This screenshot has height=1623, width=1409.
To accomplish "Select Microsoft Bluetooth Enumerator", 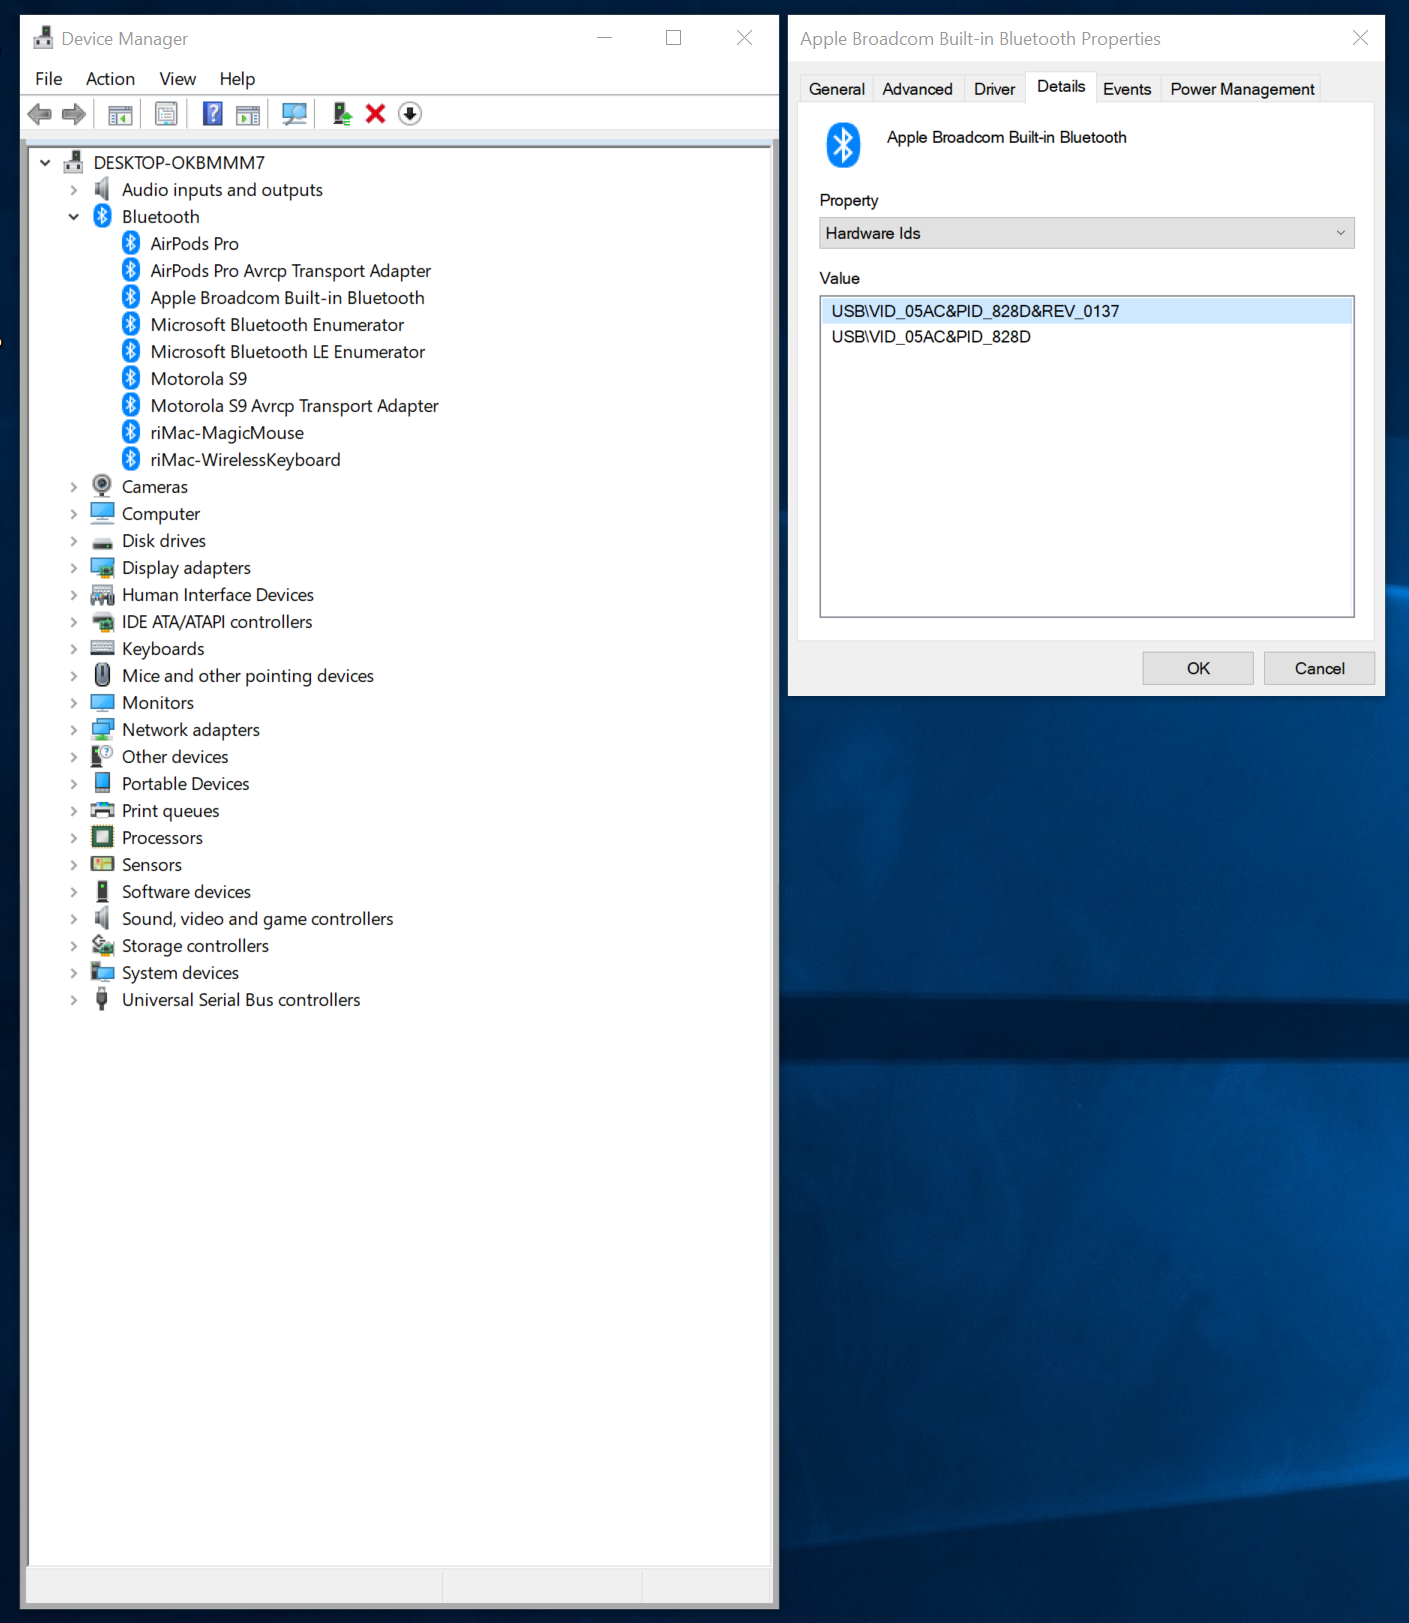I will 277,324.
